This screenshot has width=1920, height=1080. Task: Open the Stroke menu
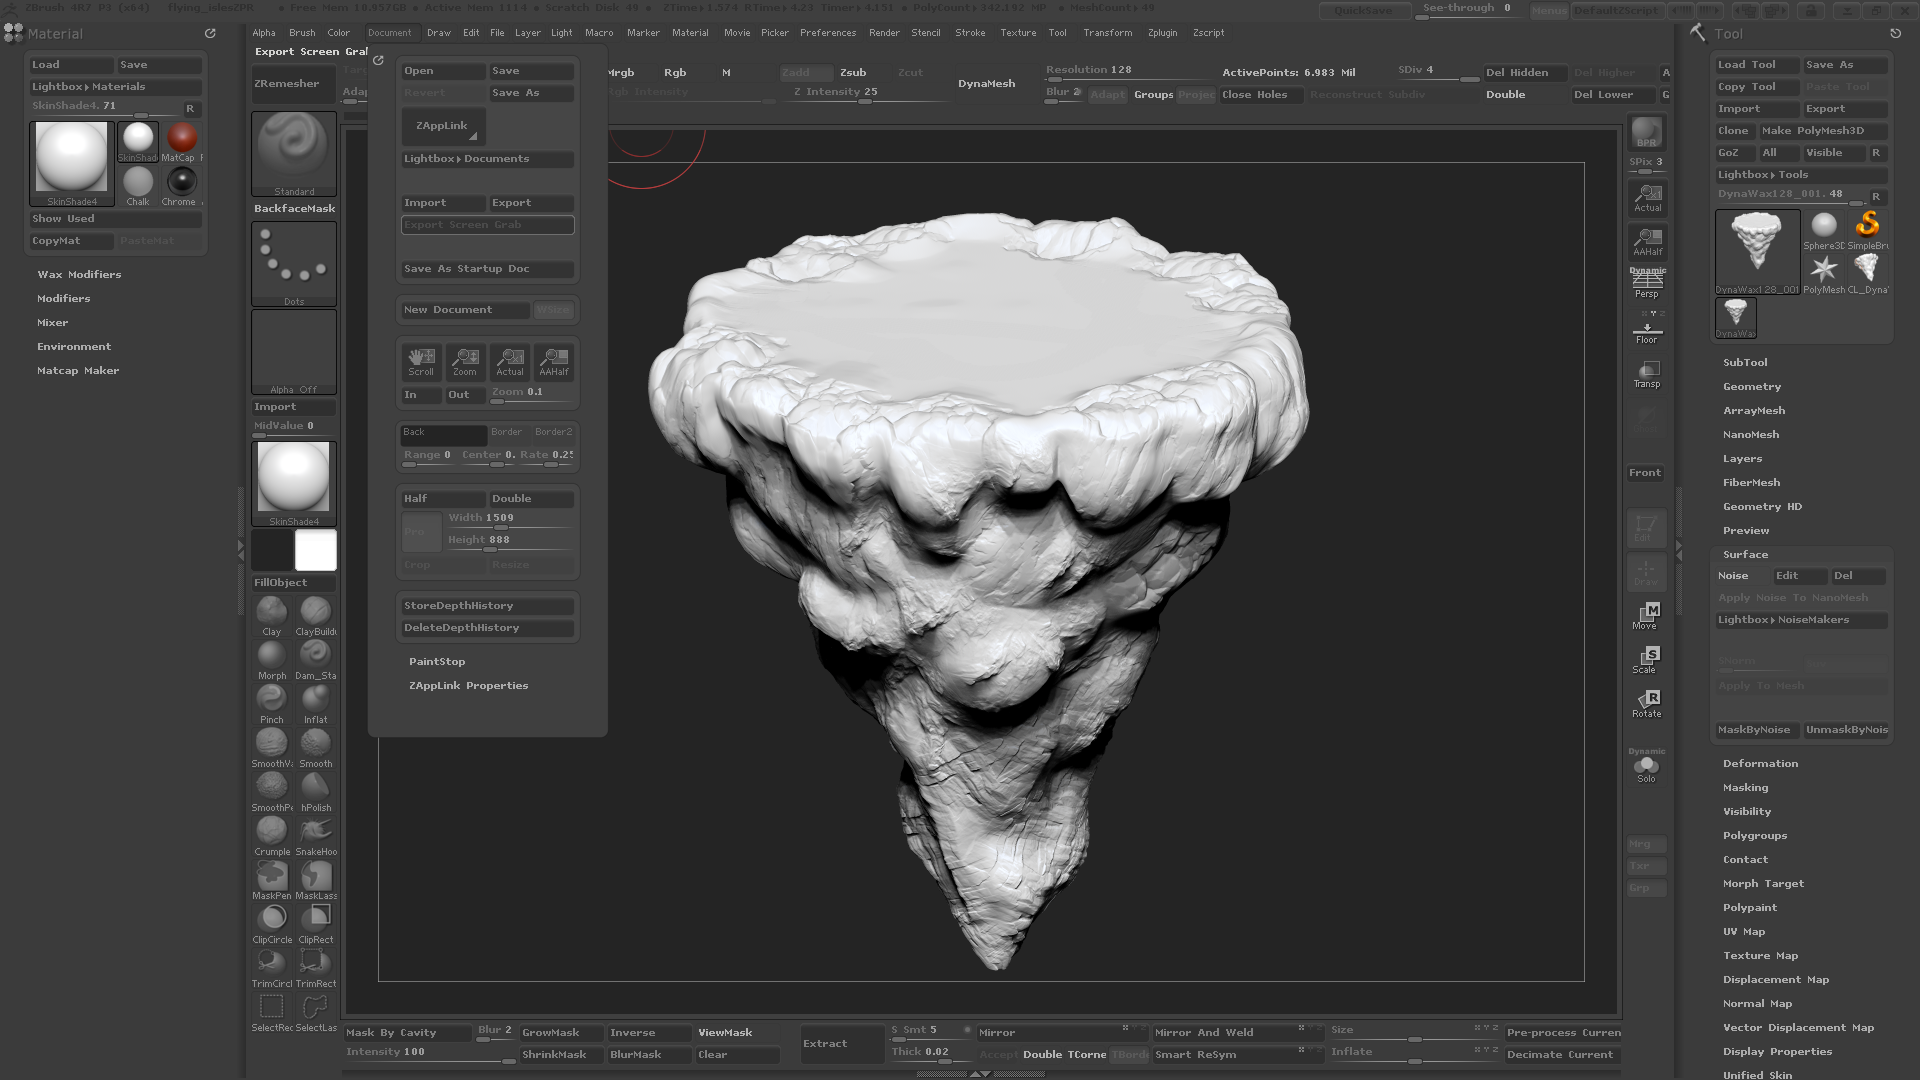pyautogui.click(x=970, y=32)
